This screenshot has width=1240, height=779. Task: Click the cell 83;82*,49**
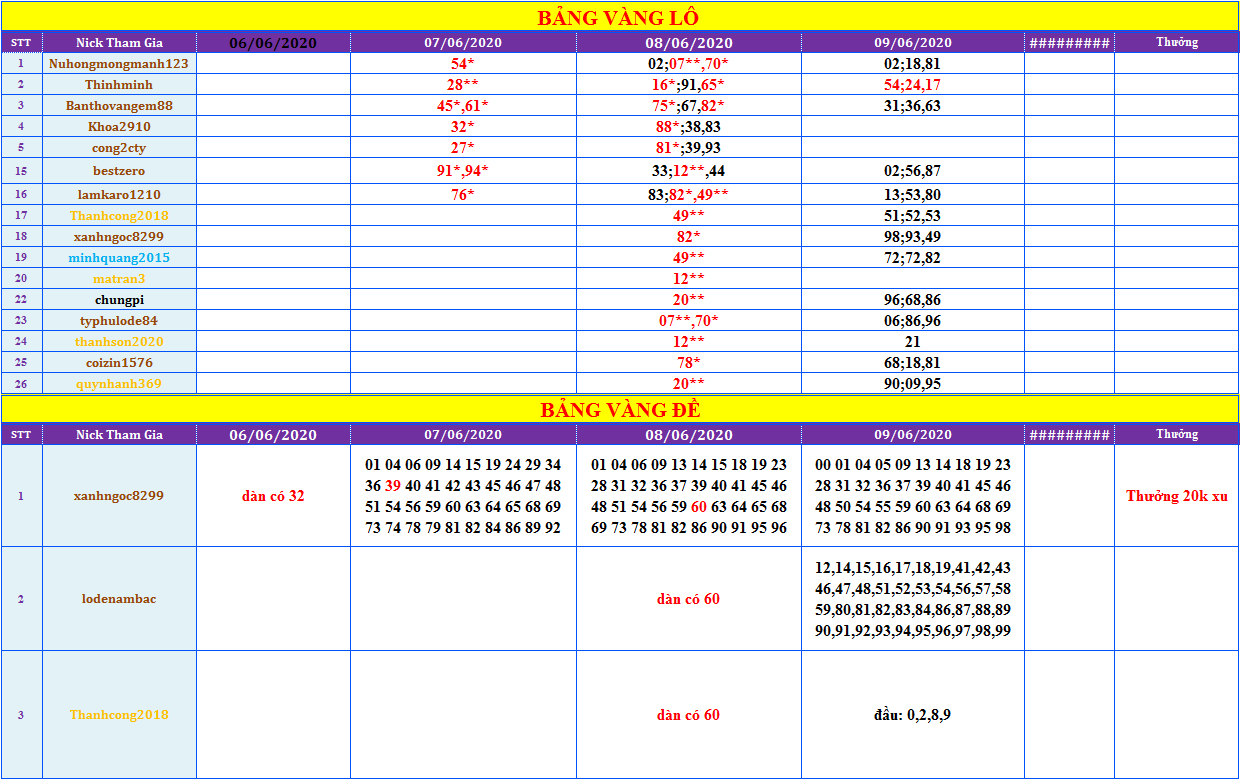(689, 194)
